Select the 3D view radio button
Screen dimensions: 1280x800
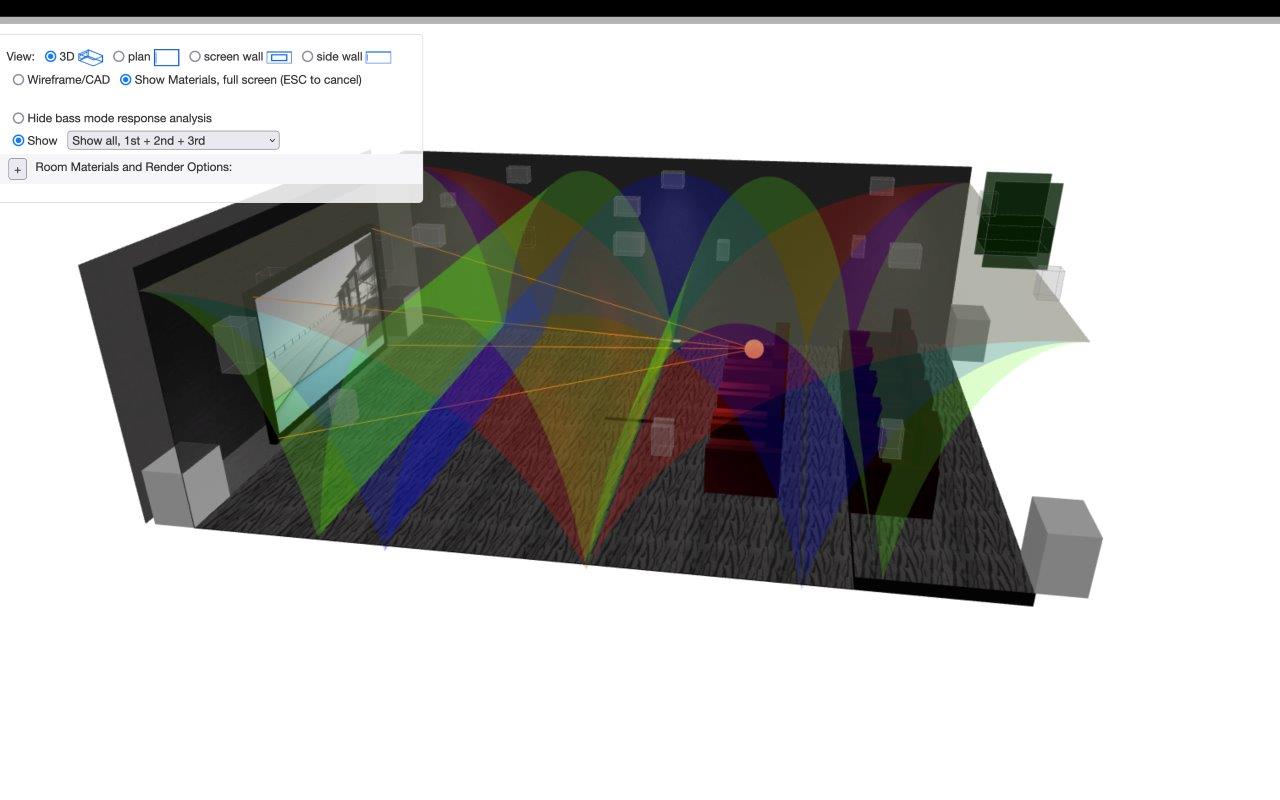pyautogui.click(x=51, y=57)
